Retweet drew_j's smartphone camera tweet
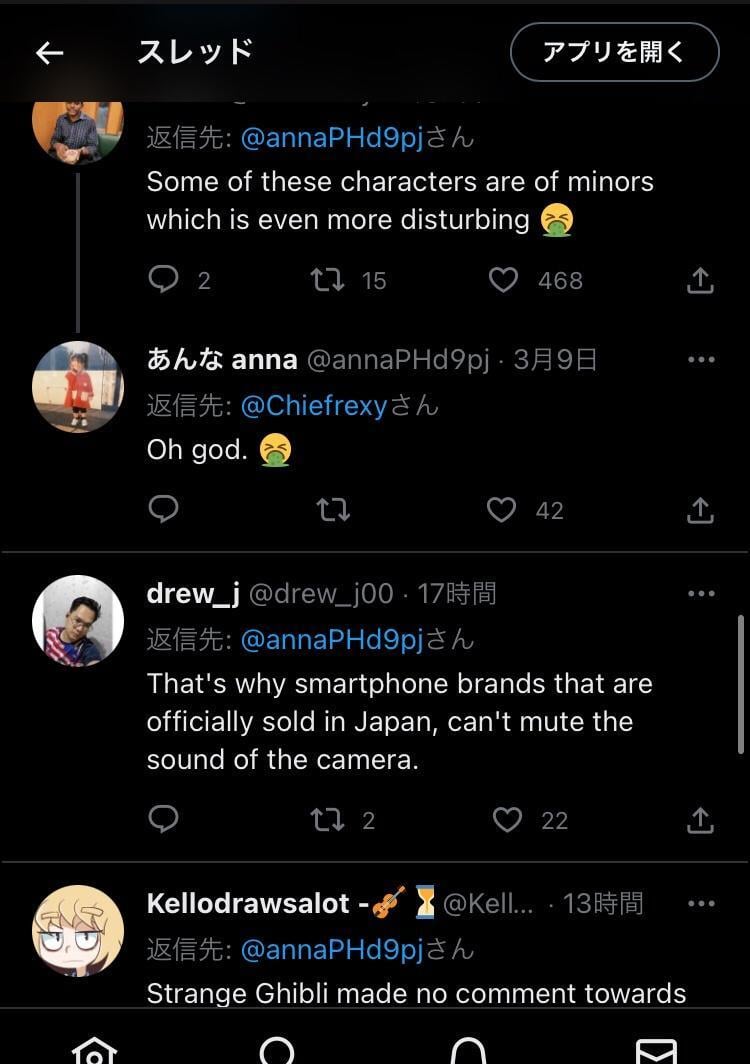The height and width of the screenshot is (1064, 750). coord(328,820)
